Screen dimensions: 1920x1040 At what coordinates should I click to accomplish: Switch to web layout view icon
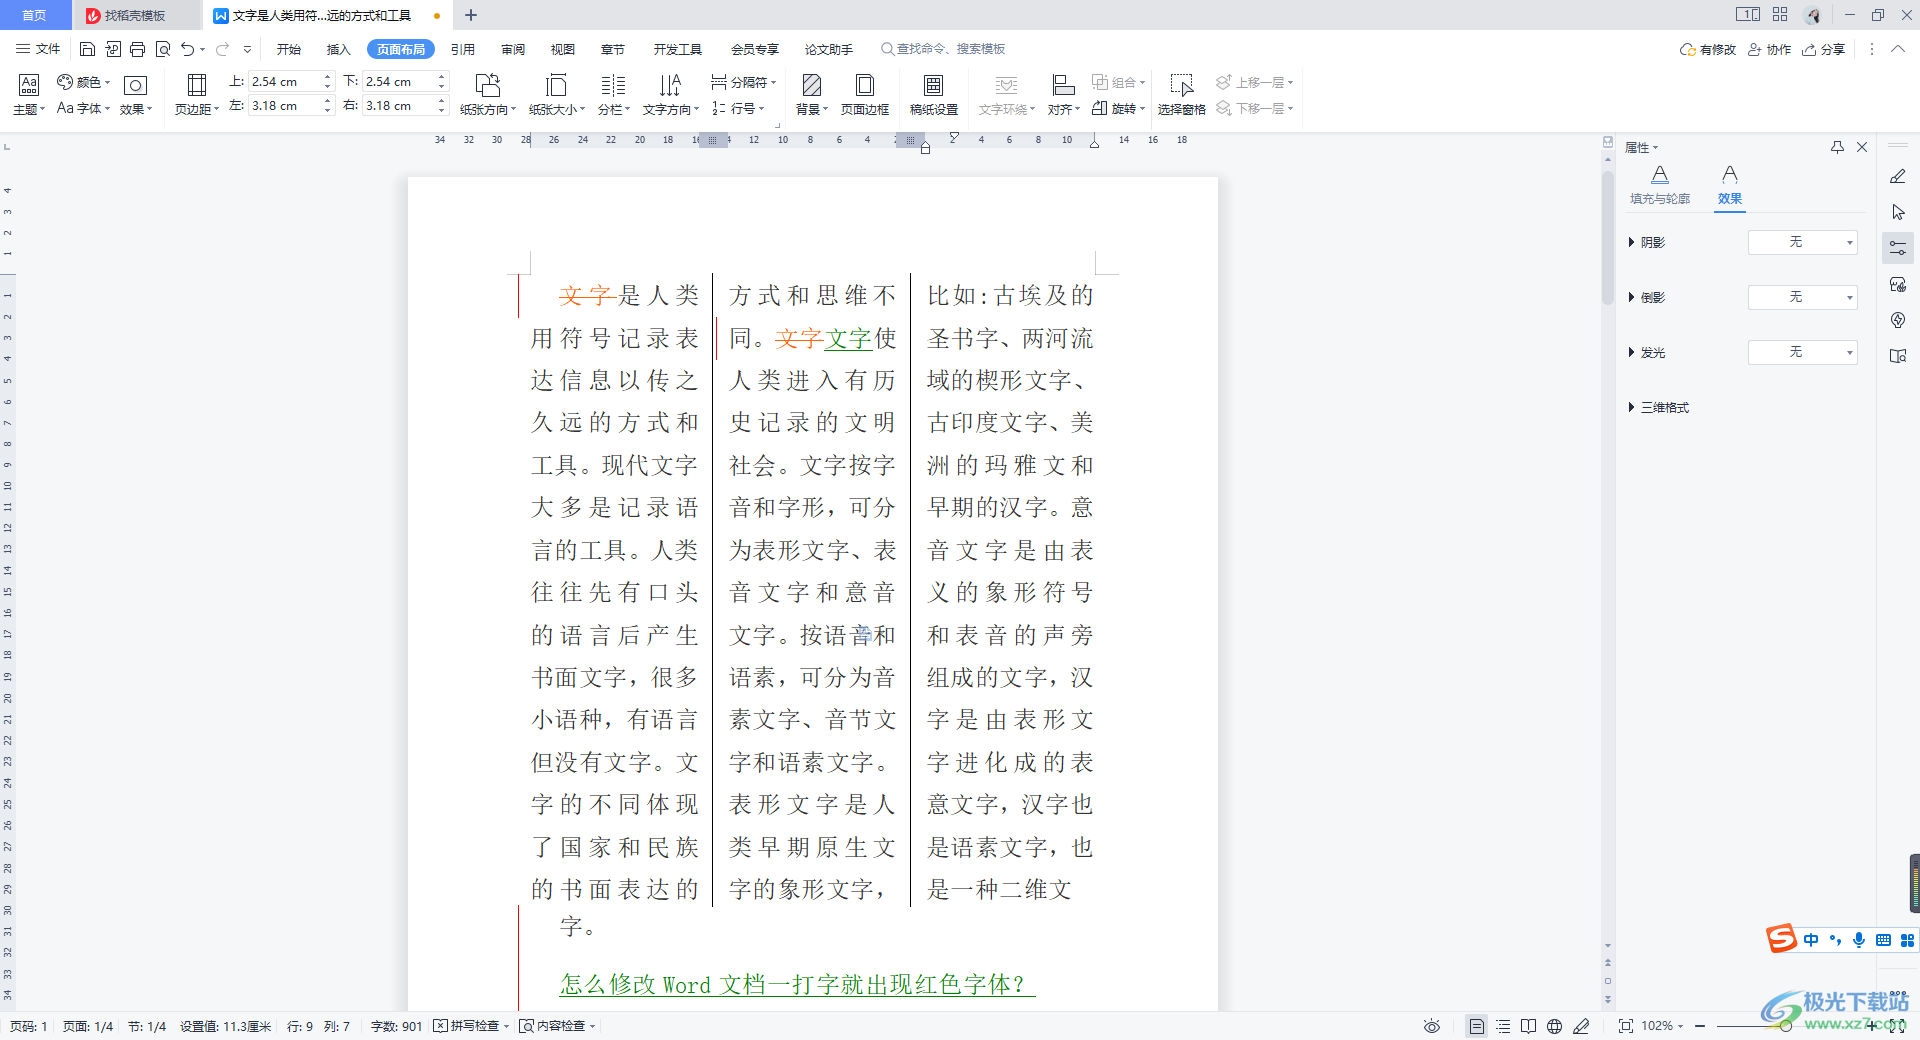(x=1554, y=1026)
